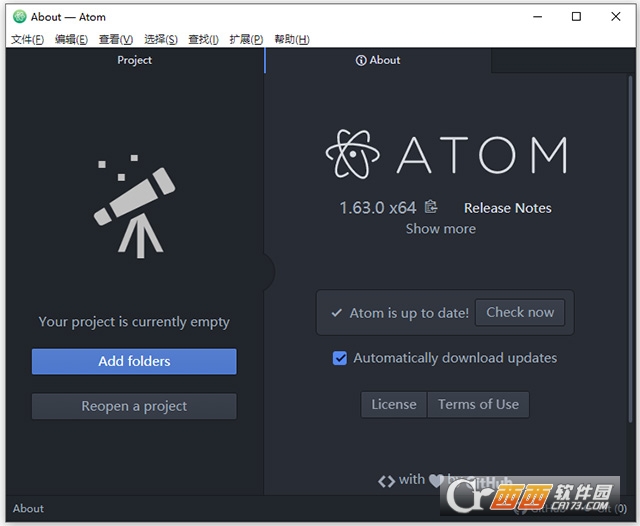Click 'Your project is currently empty' text
The height and width of the screenshot is (526, 640).
pos(134,322)
